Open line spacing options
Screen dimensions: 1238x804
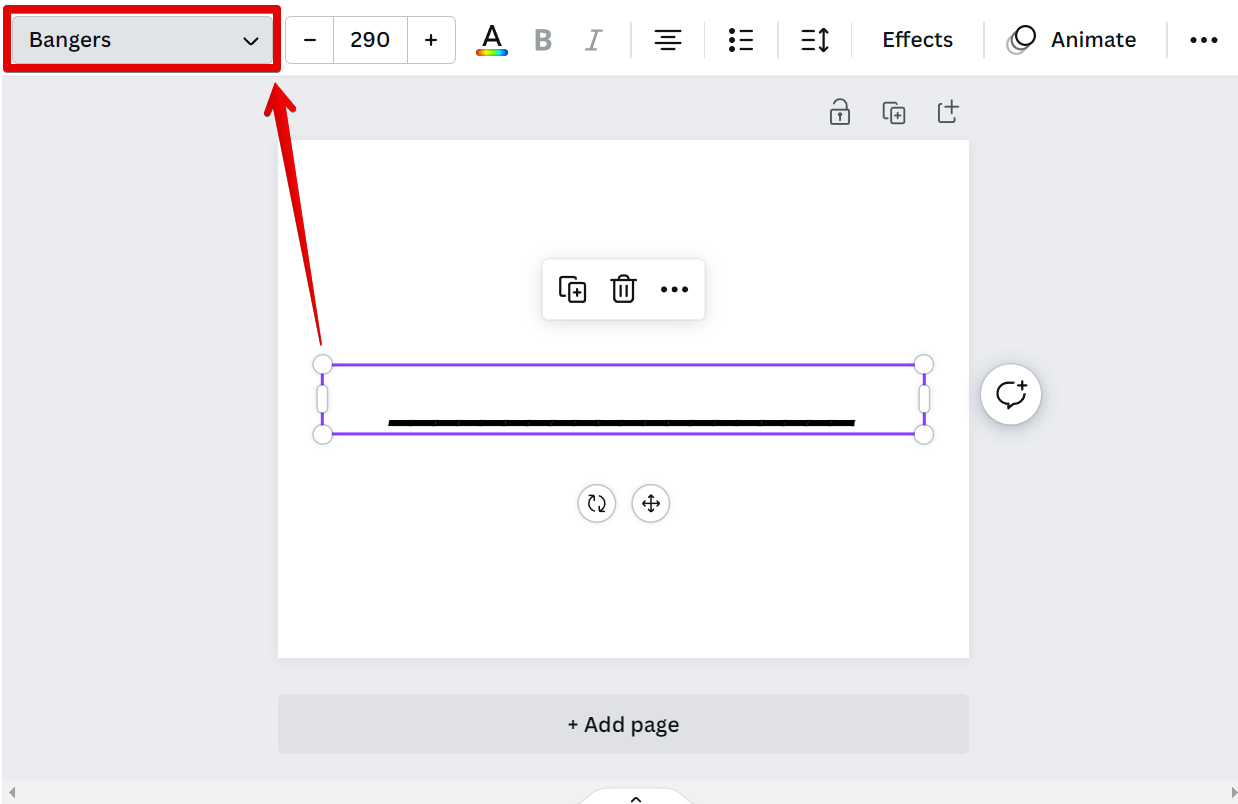[x=815, y=40]
